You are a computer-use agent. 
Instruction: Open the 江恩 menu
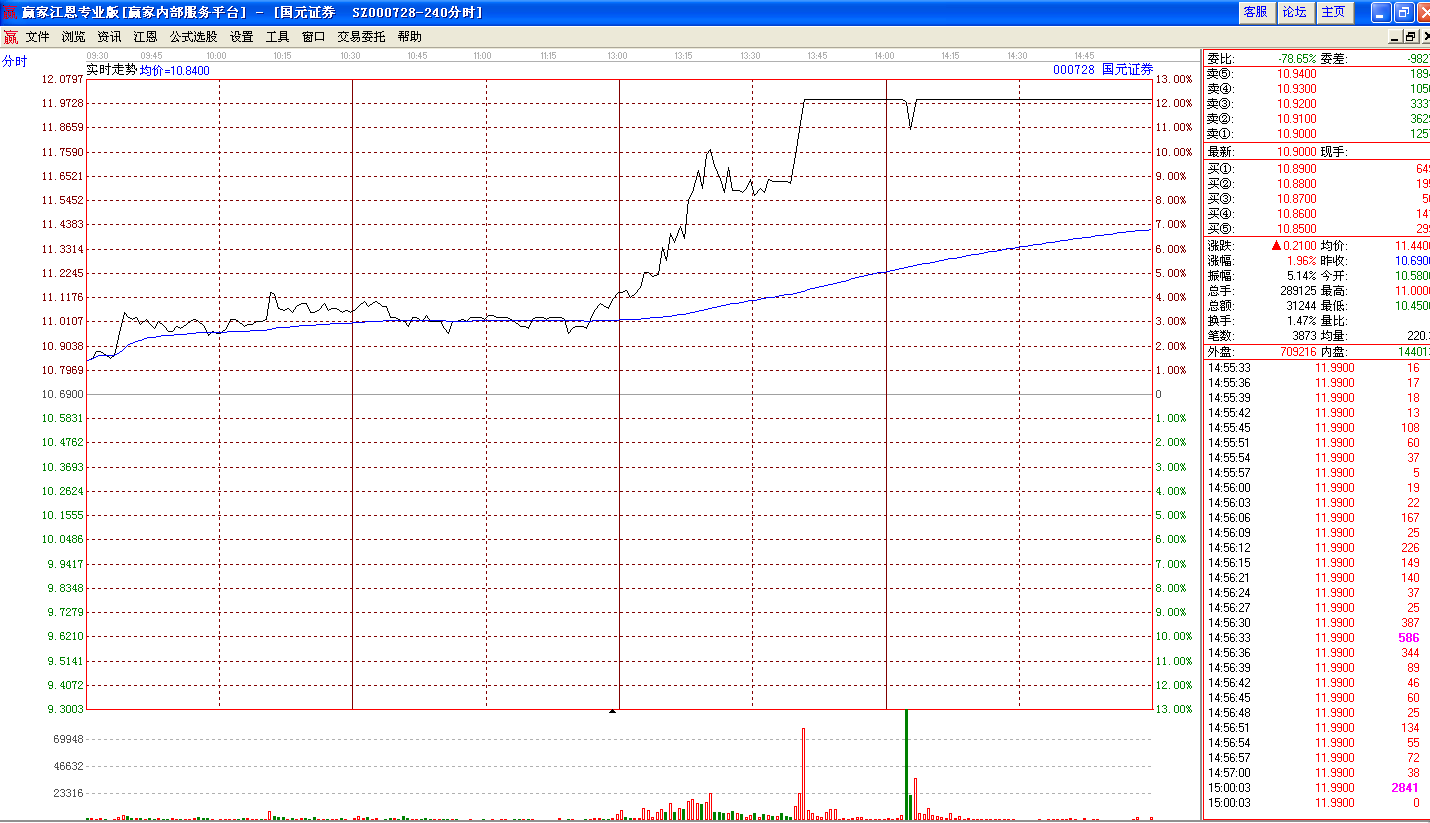(145, 37)
